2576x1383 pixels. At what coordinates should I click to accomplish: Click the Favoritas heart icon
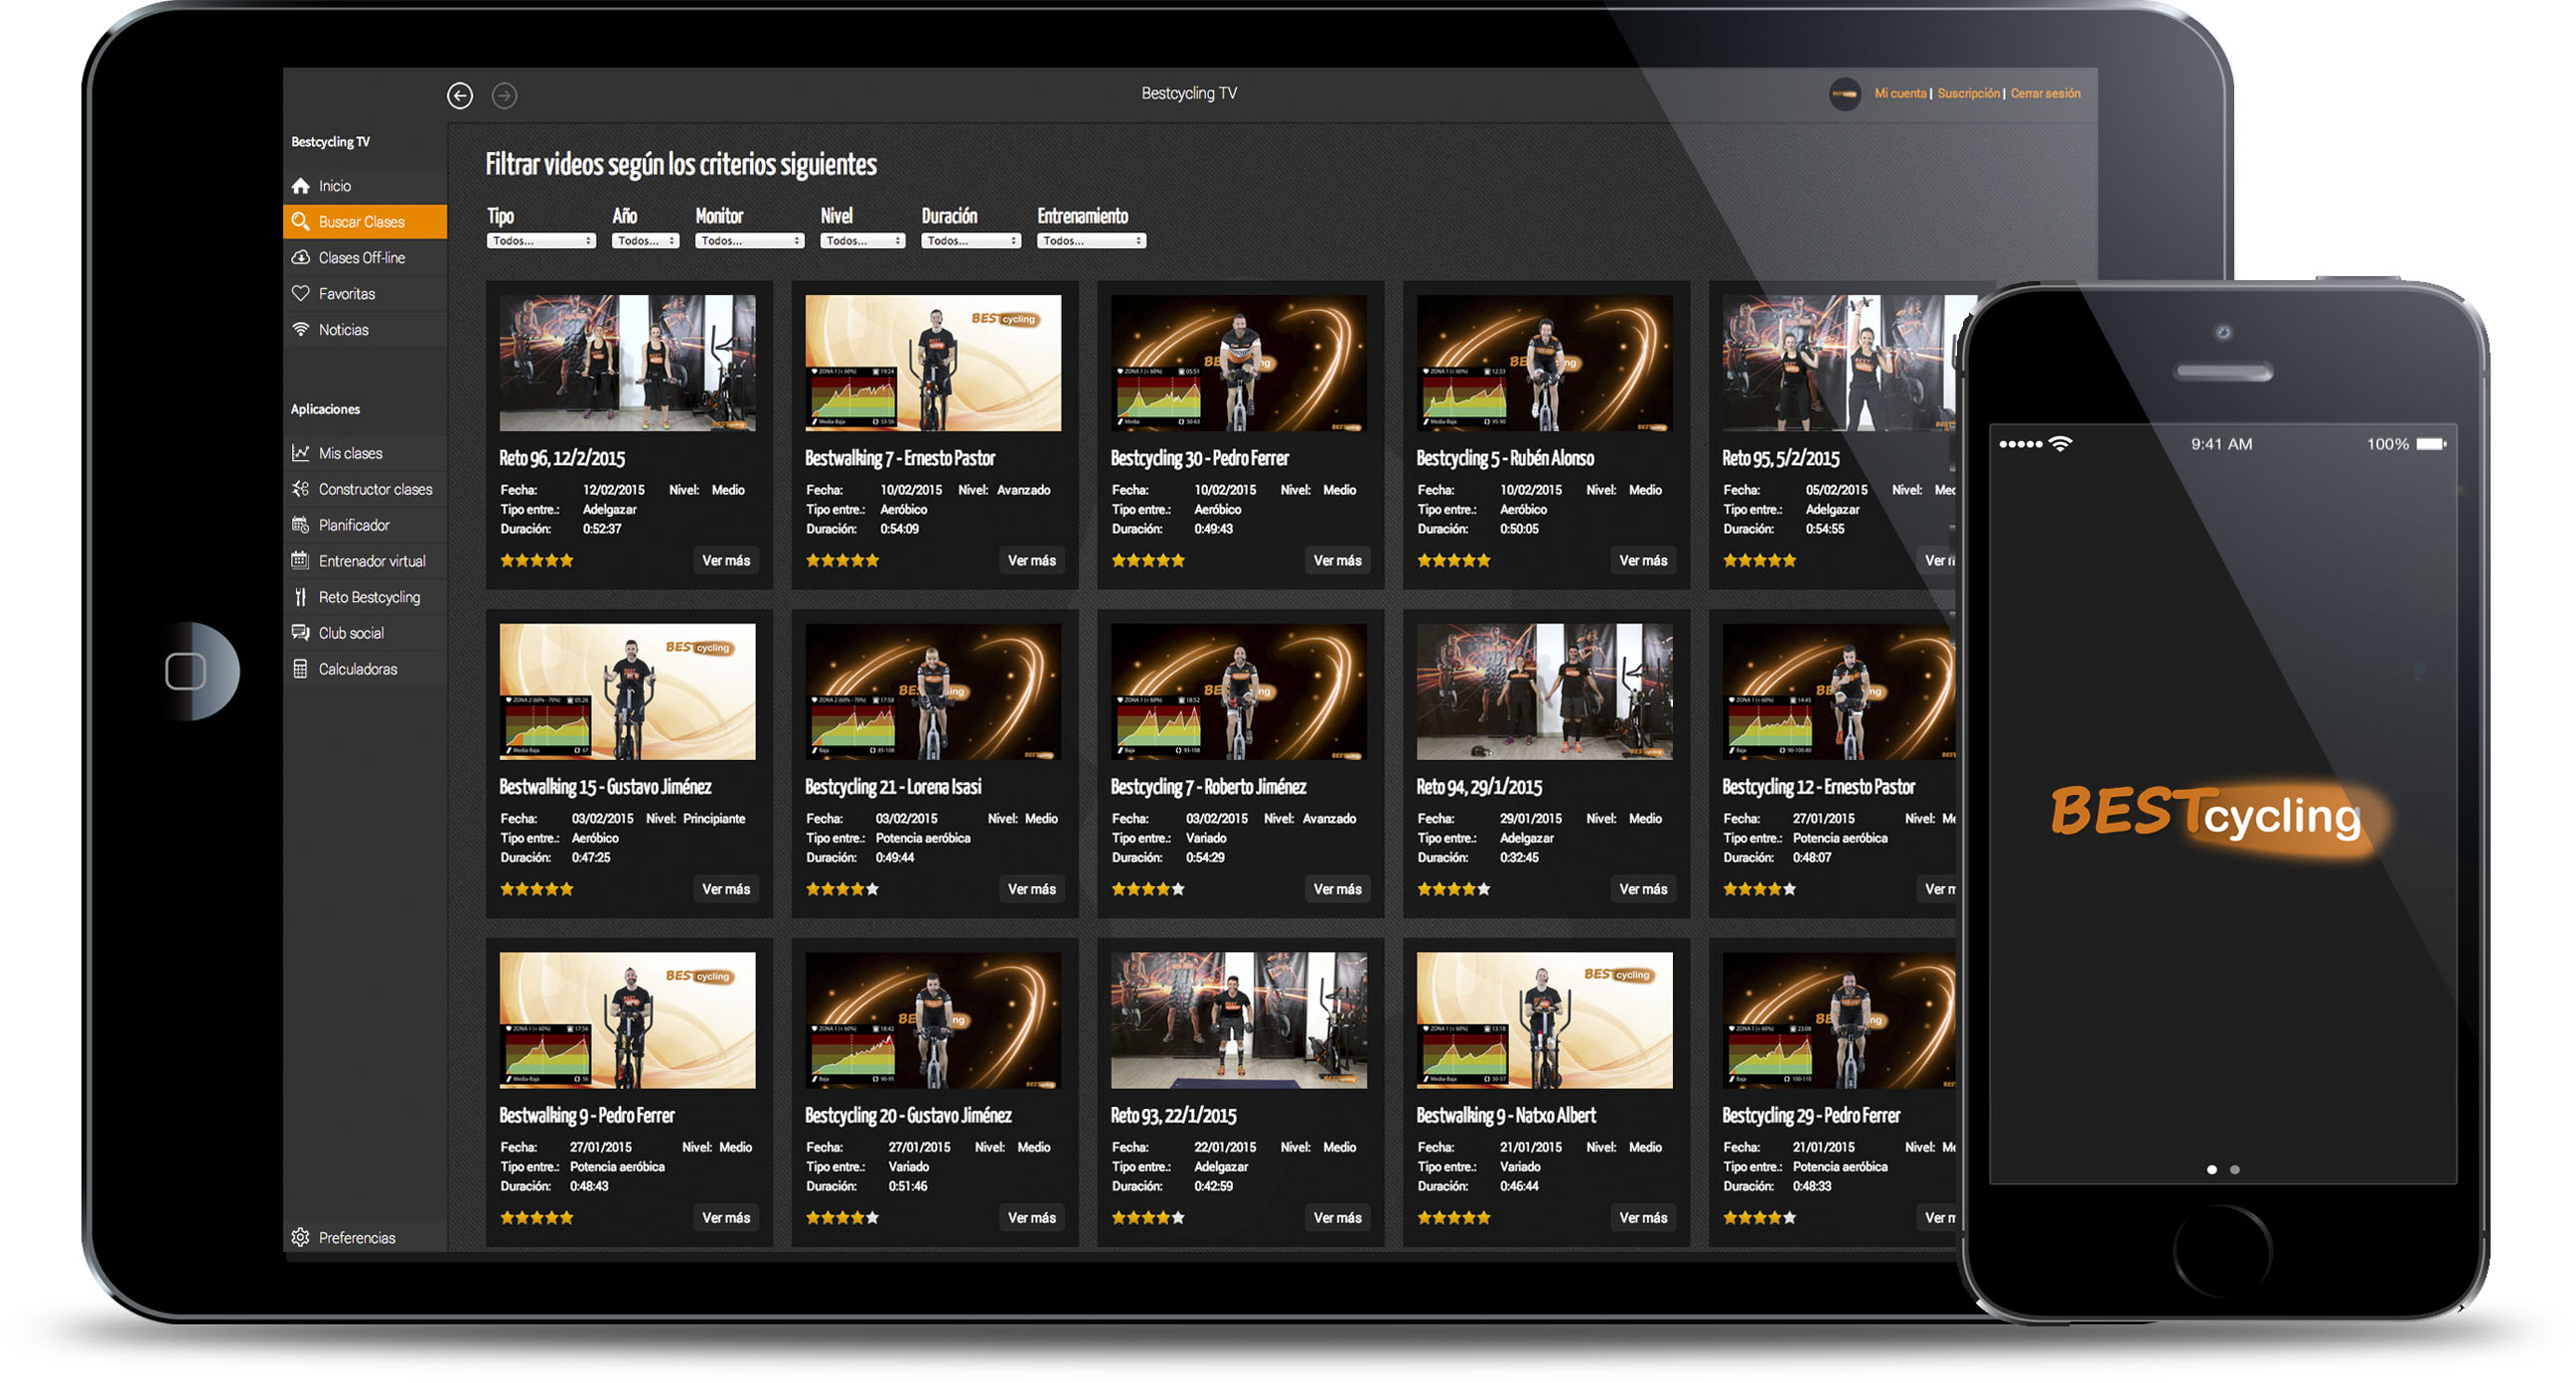click(x=301, y=294)
